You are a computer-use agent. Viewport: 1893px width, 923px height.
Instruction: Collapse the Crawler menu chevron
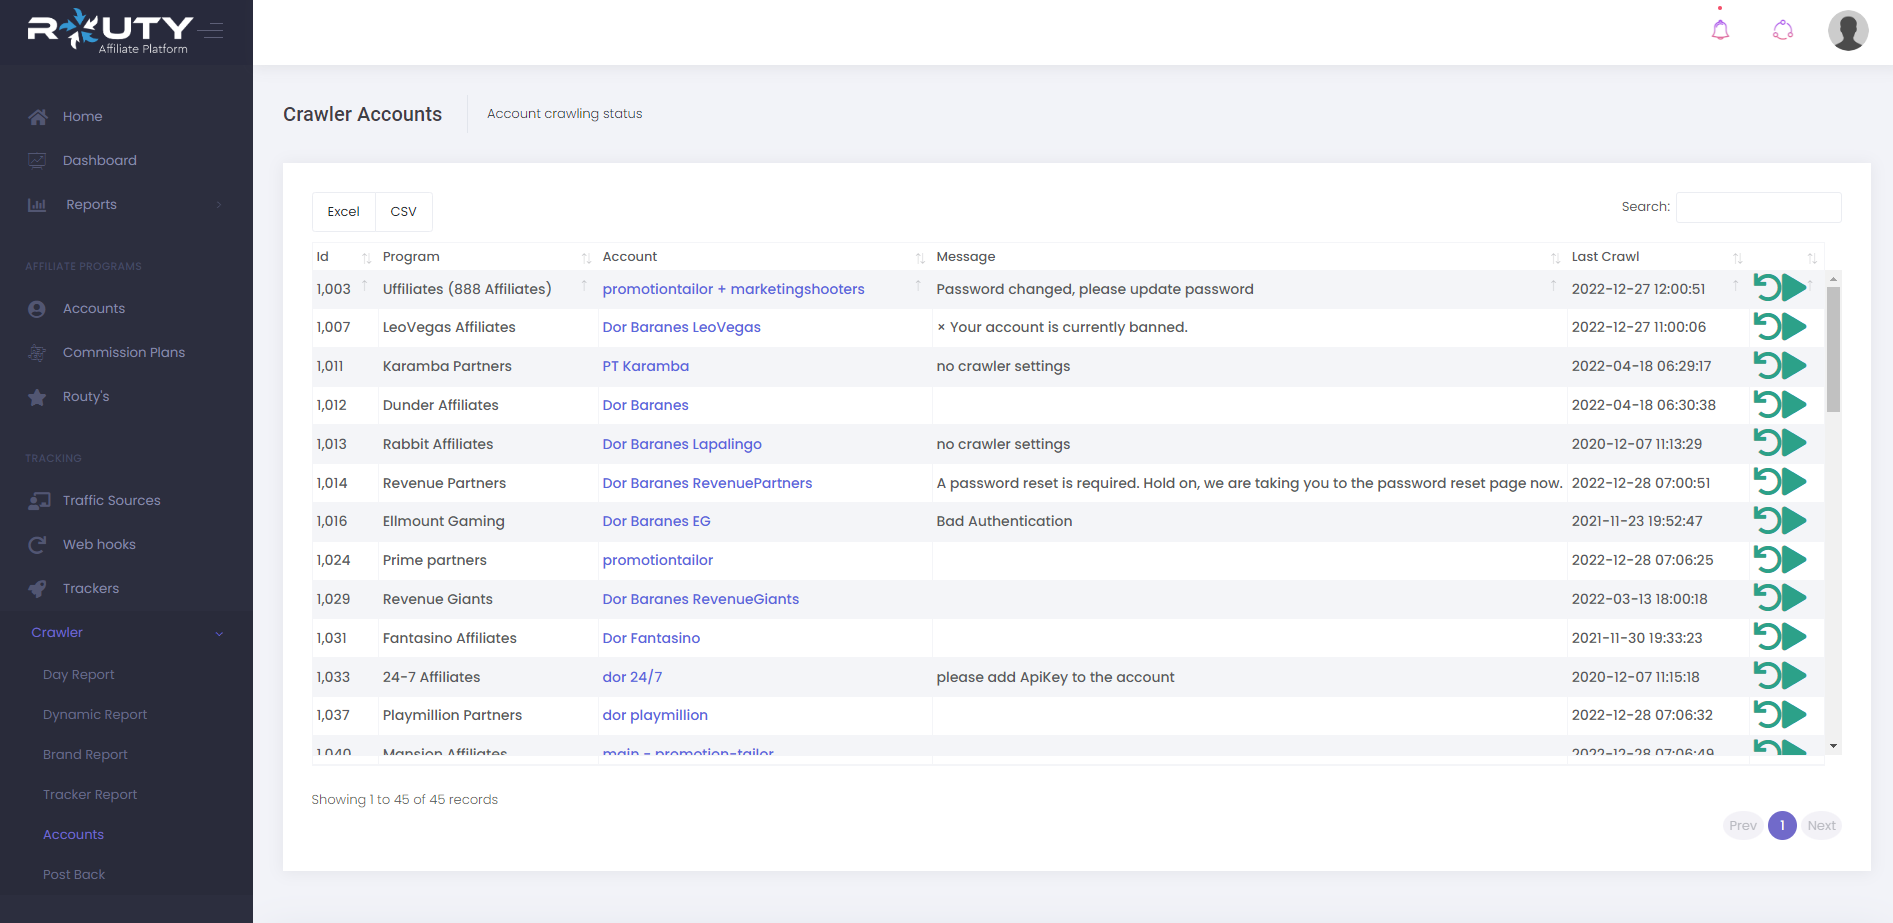[219, 633]
